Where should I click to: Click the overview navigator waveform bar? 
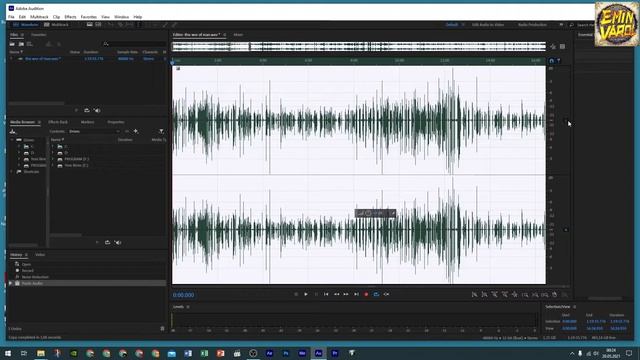coord(358,47)
